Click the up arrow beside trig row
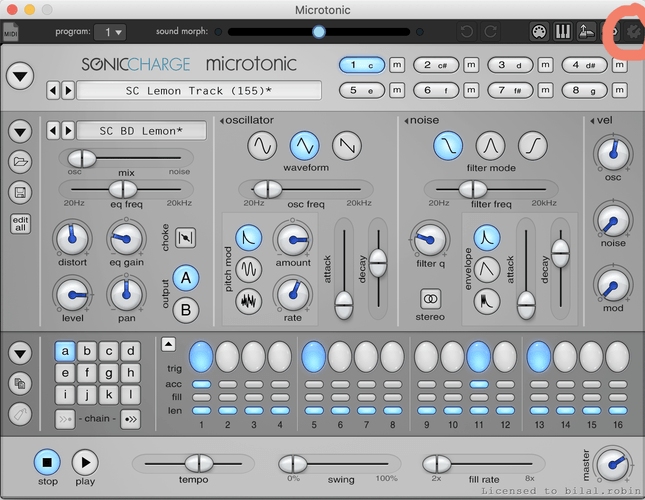645x500 pixels. 168,345
